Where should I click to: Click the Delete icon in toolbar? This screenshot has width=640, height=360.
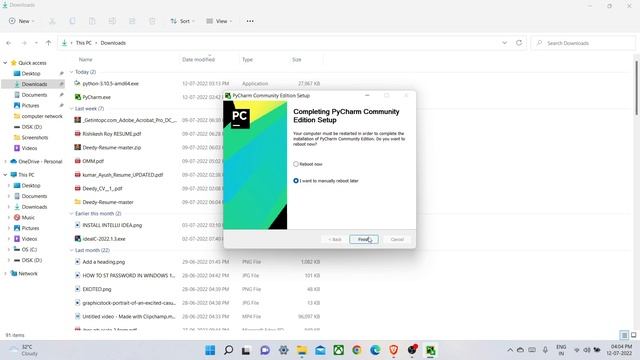152,21
